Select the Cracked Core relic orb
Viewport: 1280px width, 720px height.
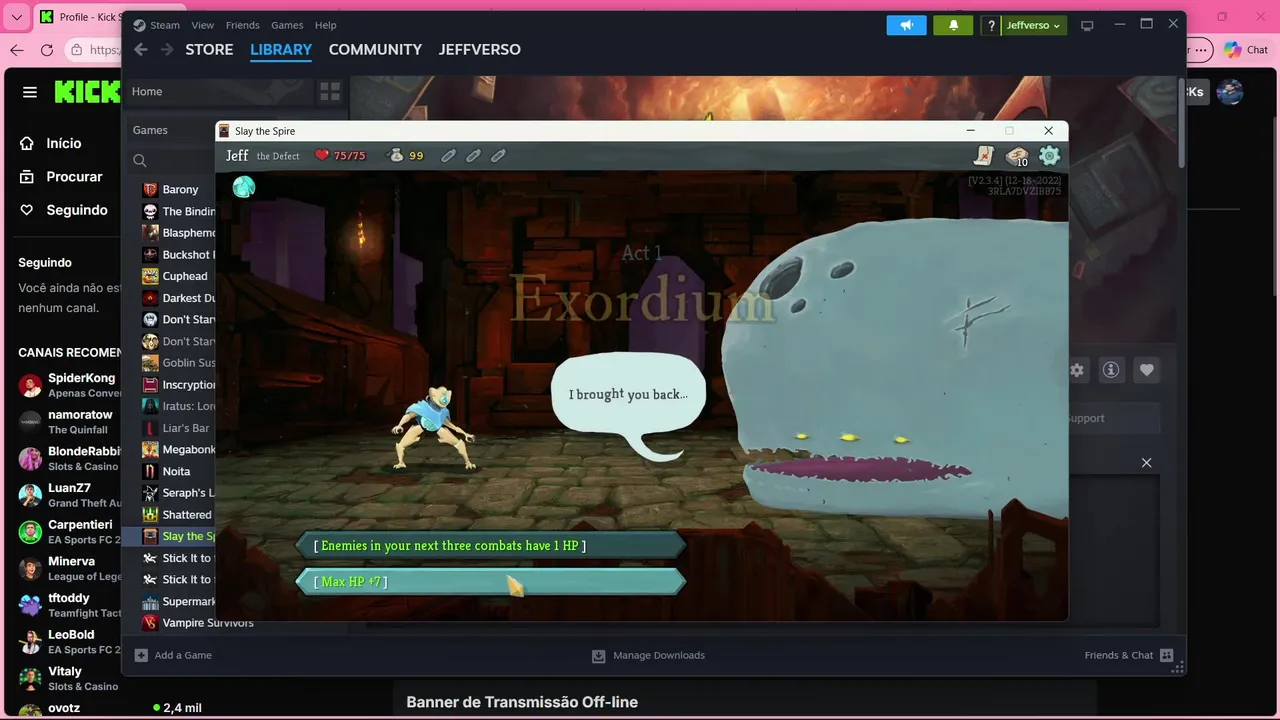click(244, 187)
